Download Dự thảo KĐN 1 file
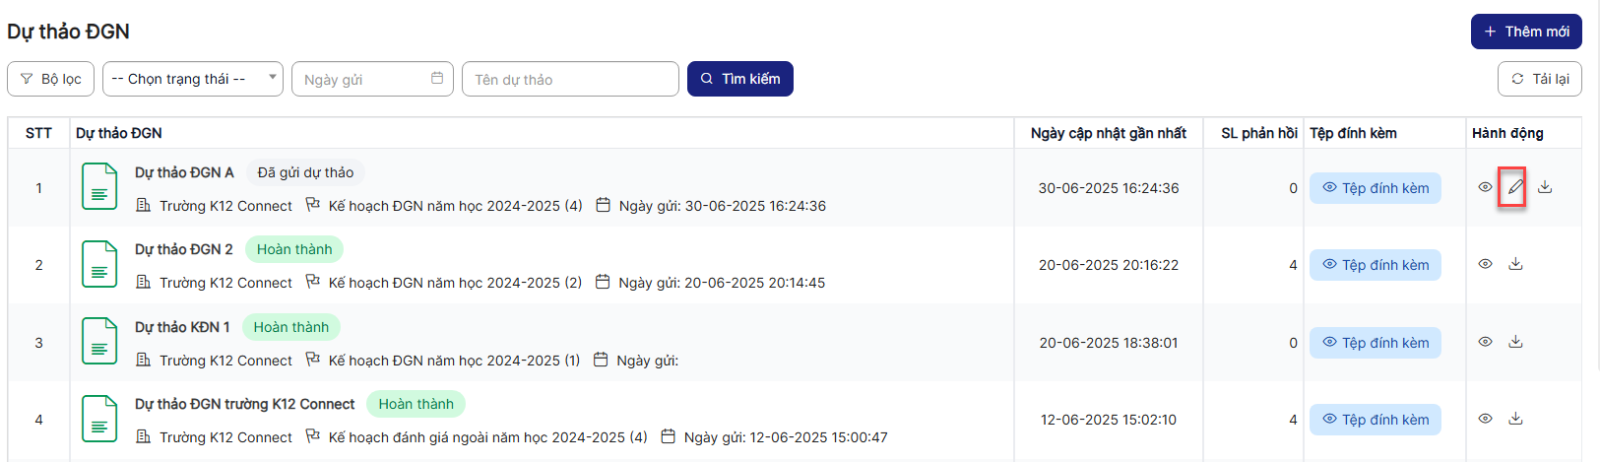Screen dimensions: 1600x462 tap(1516, 342)
